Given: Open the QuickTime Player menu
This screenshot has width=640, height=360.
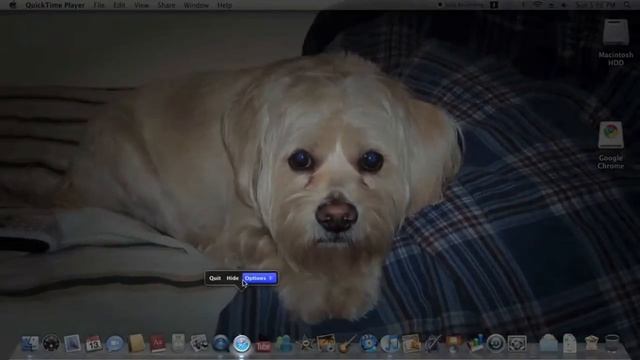Looking at the screenshot, I should point(55,5).
